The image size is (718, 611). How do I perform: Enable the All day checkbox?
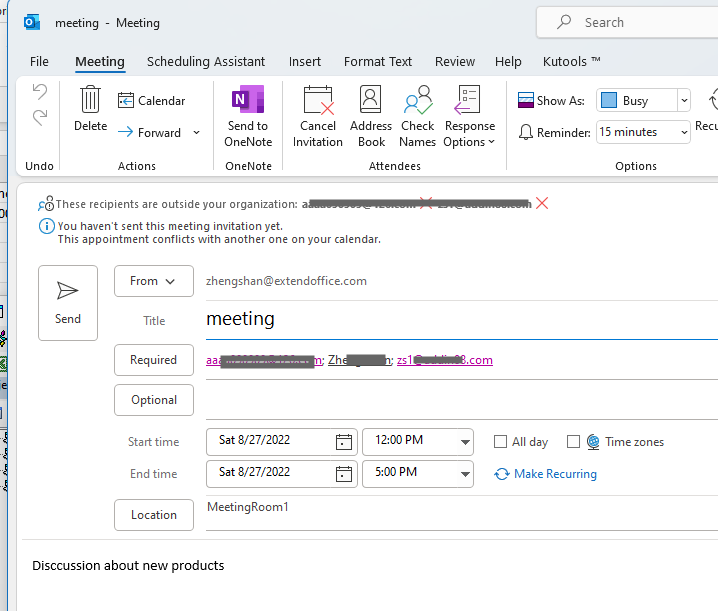pyautogui.click(x=501, y=441)
